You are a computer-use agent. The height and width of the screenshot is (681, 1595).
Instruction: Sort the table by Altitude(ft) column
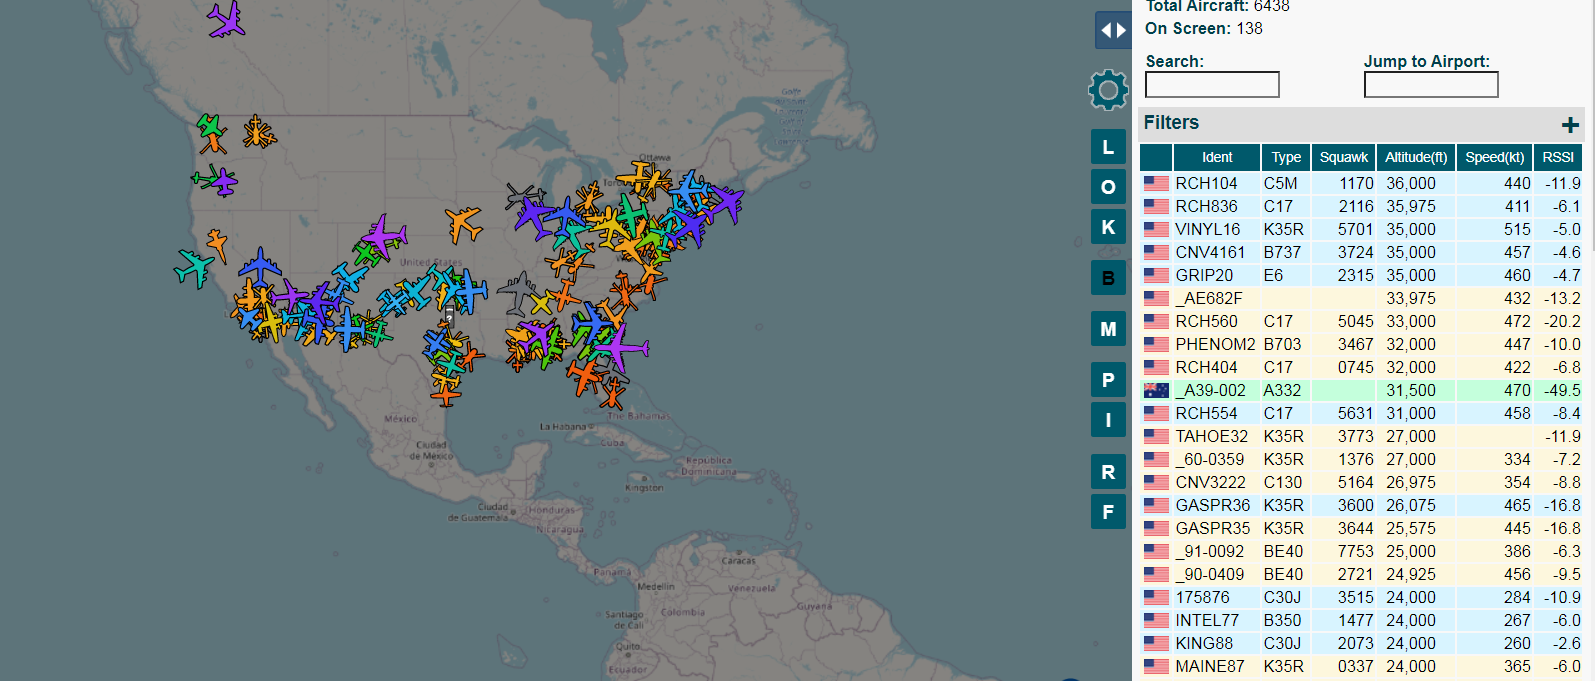point(1416,157)
